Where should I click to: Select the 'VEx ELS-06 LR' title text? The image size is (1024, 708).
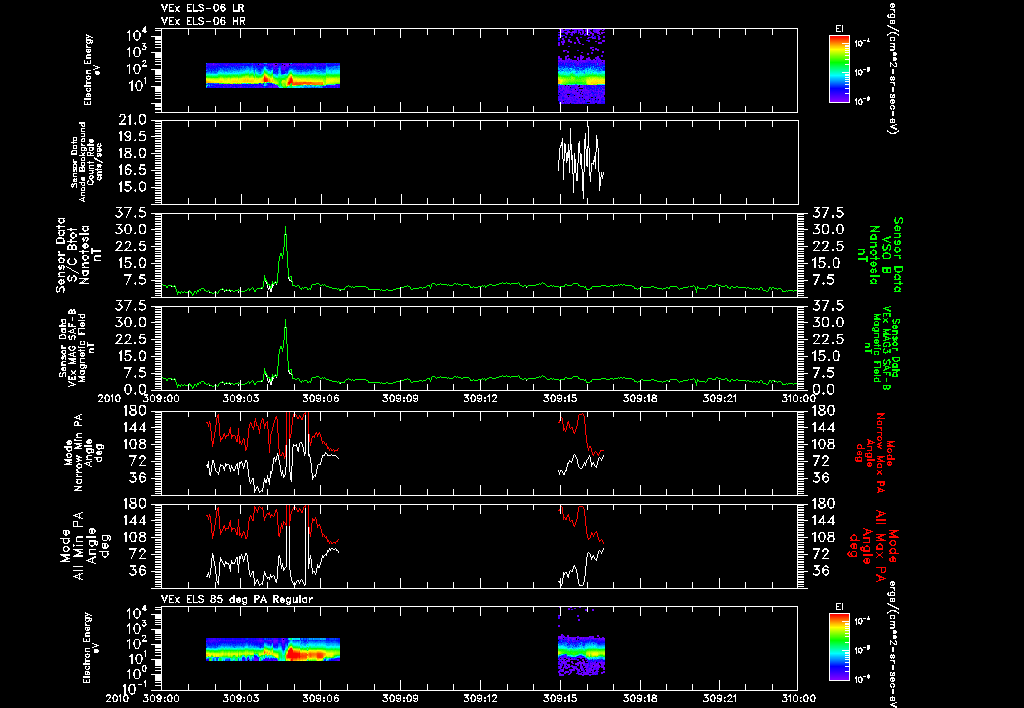(x=202, y=8)
